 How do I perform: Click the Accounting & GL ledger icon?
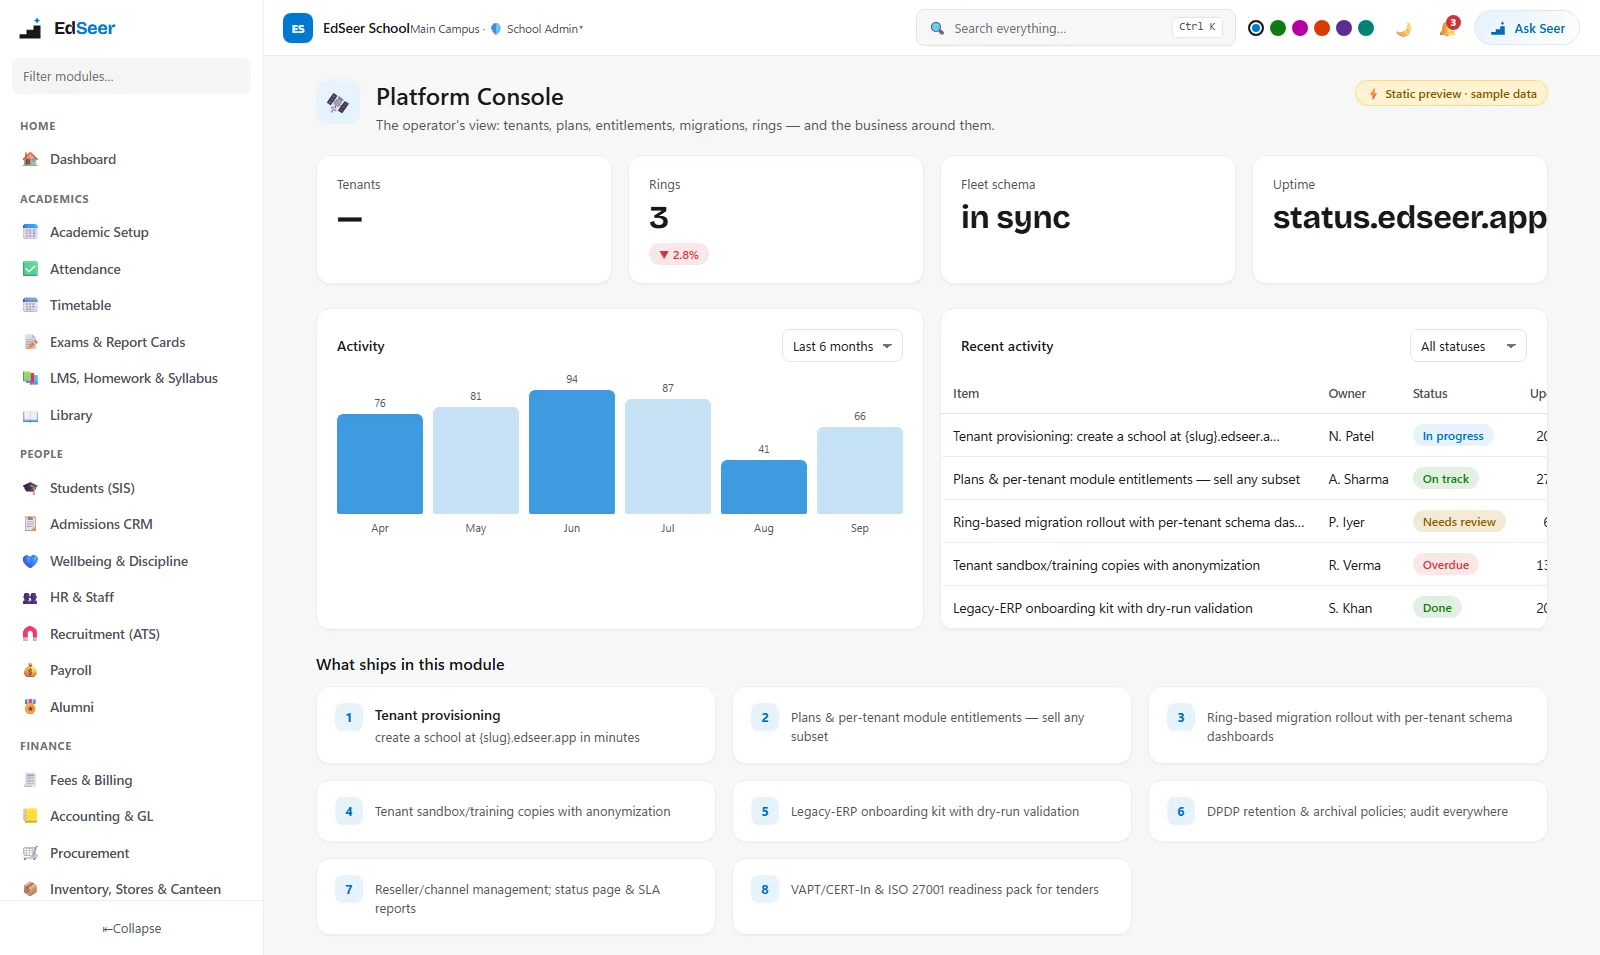[30, 816]
